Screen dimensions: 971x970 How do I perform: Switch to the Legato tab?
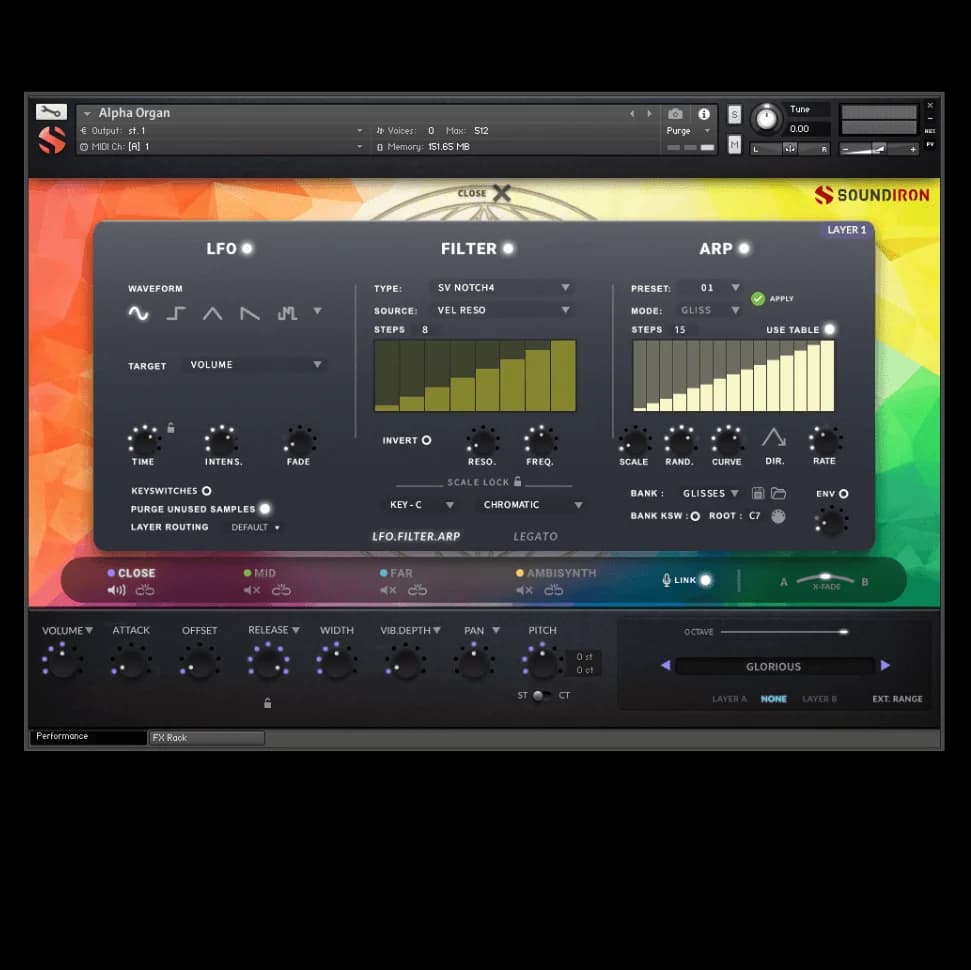(x=535, y=536)
